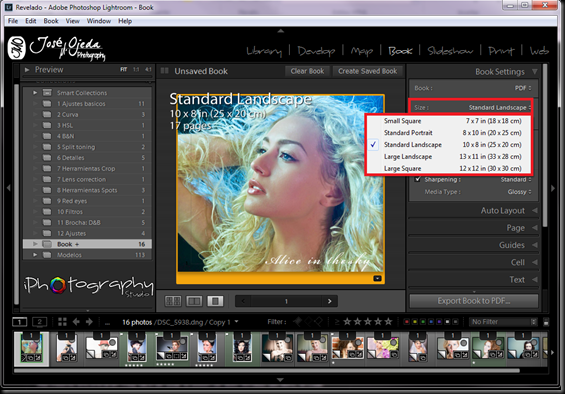The width and height of the screenshot is (565, 394).
Task: Click the Unsaved Book grip icon
Action: click(164, 71)
